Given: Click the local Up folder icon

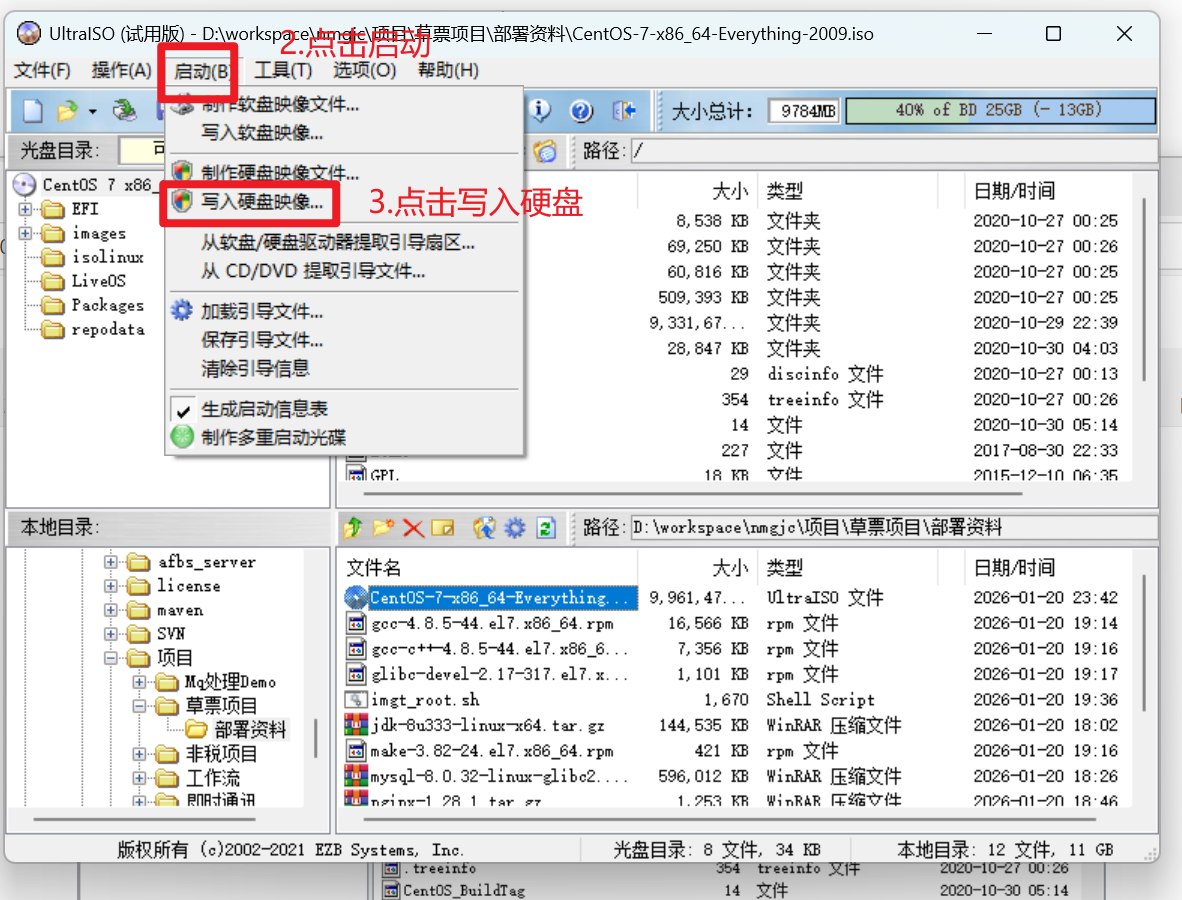Looking at the screenshot, I should 353,528.
